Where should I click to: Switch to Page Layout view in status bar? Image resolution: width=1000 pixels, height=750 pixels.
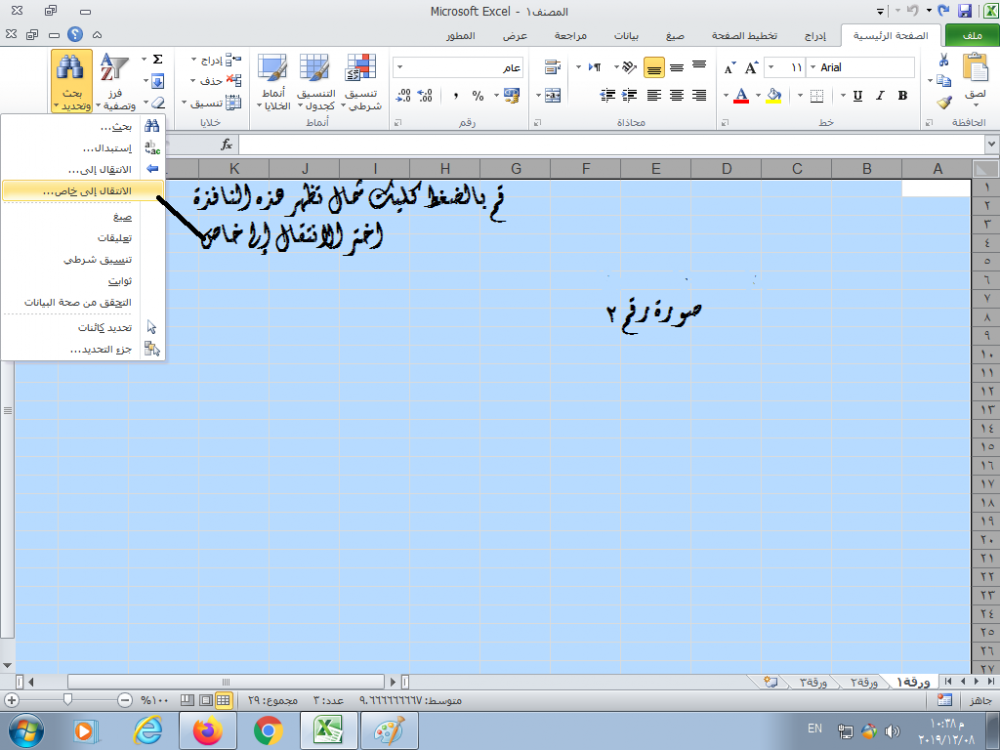[x=205, y=700]
